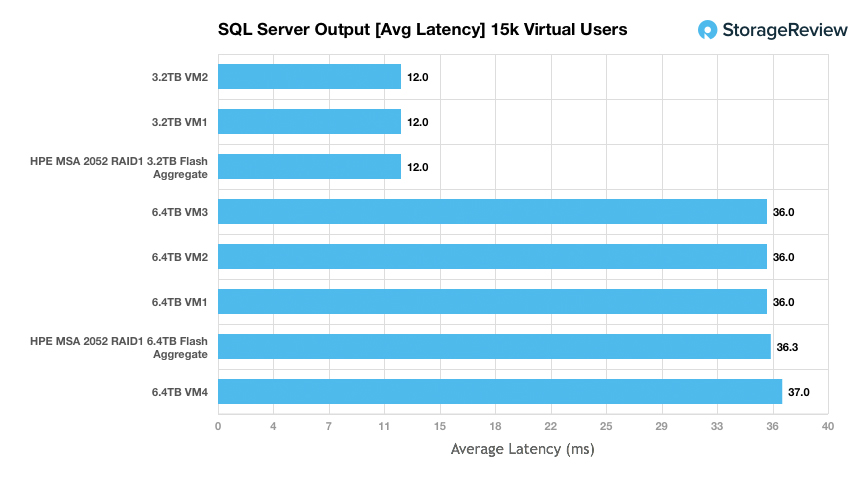
Task: Click the x-axis tick label 18
Action: pyautogui.click(x=495, y=426)
